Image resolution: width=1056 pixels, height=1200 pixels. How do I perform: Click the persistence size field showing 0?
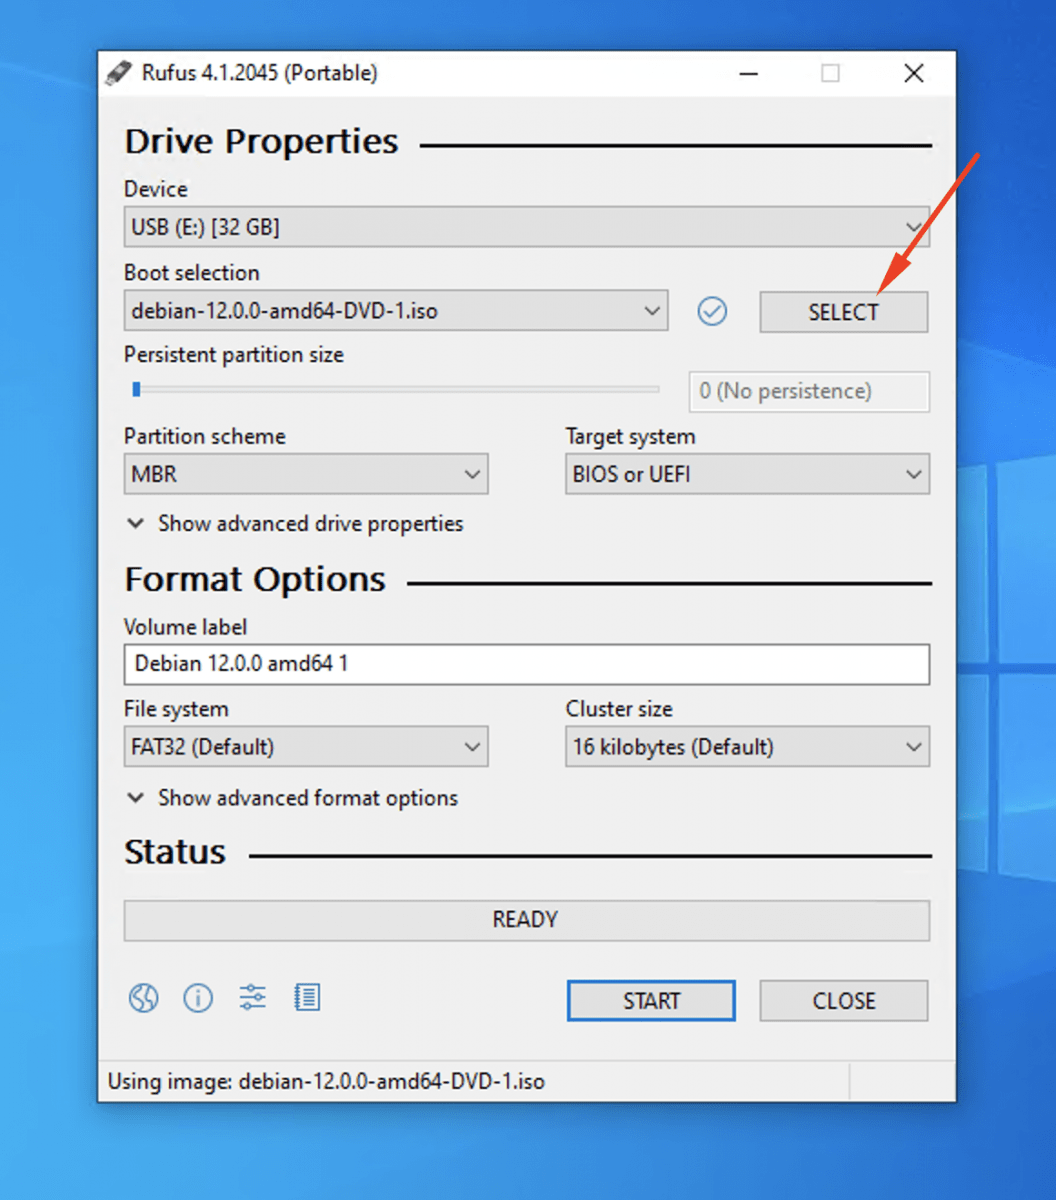(x=808, y=391)
